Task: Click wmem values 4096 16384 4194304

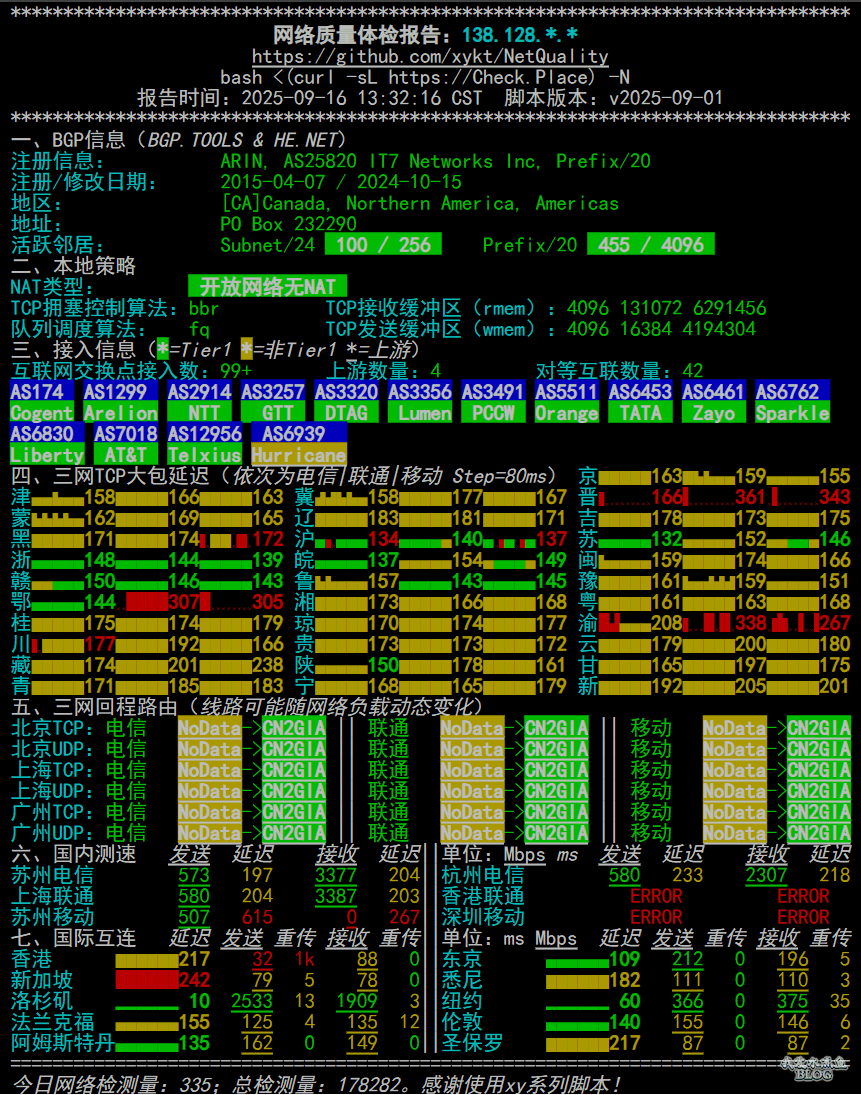Action: 661,329
